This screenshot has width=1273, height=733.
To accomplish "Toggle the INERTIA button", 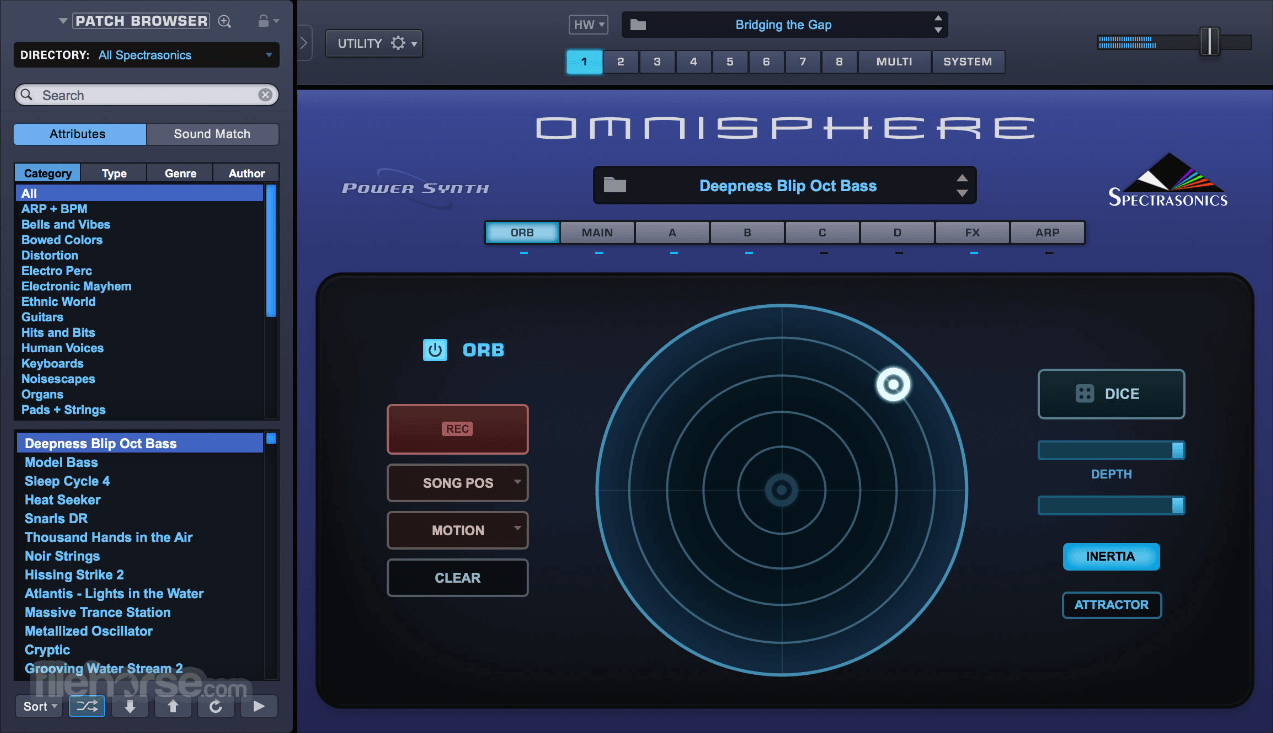I will (x=1111, y=556).
